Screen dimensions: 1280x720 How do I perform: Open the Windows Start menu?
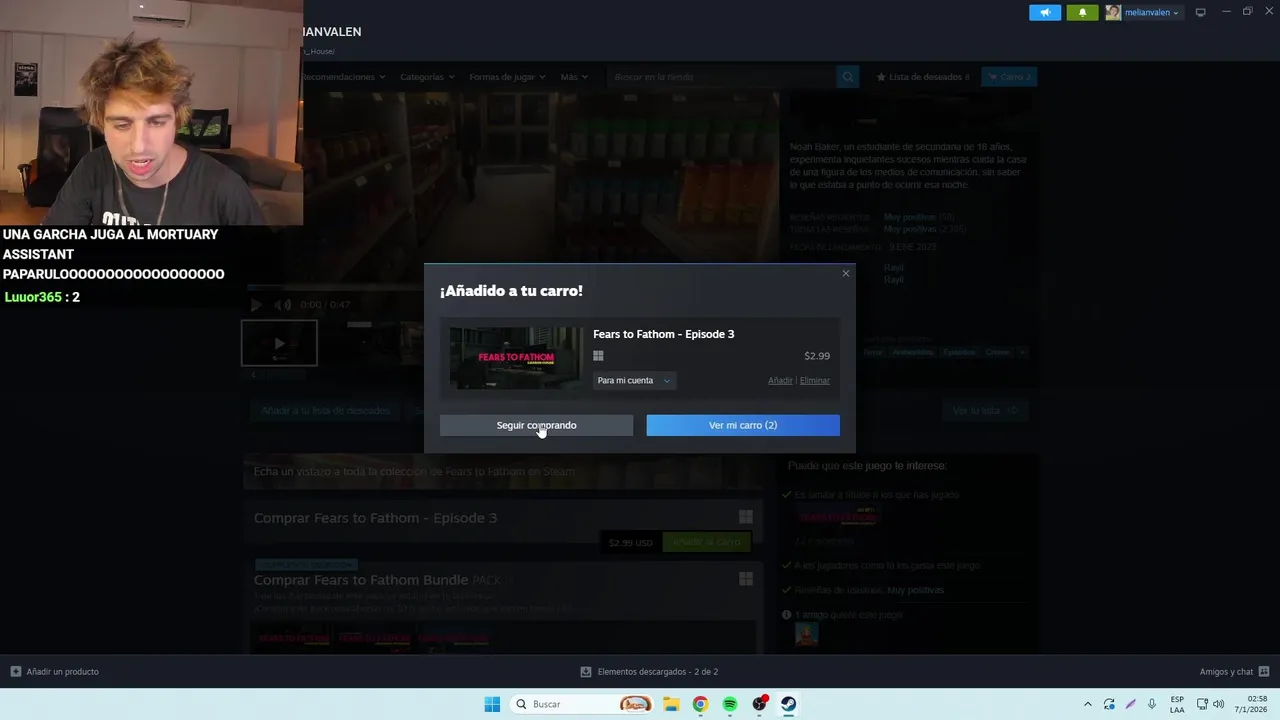(x=492, y=704)
